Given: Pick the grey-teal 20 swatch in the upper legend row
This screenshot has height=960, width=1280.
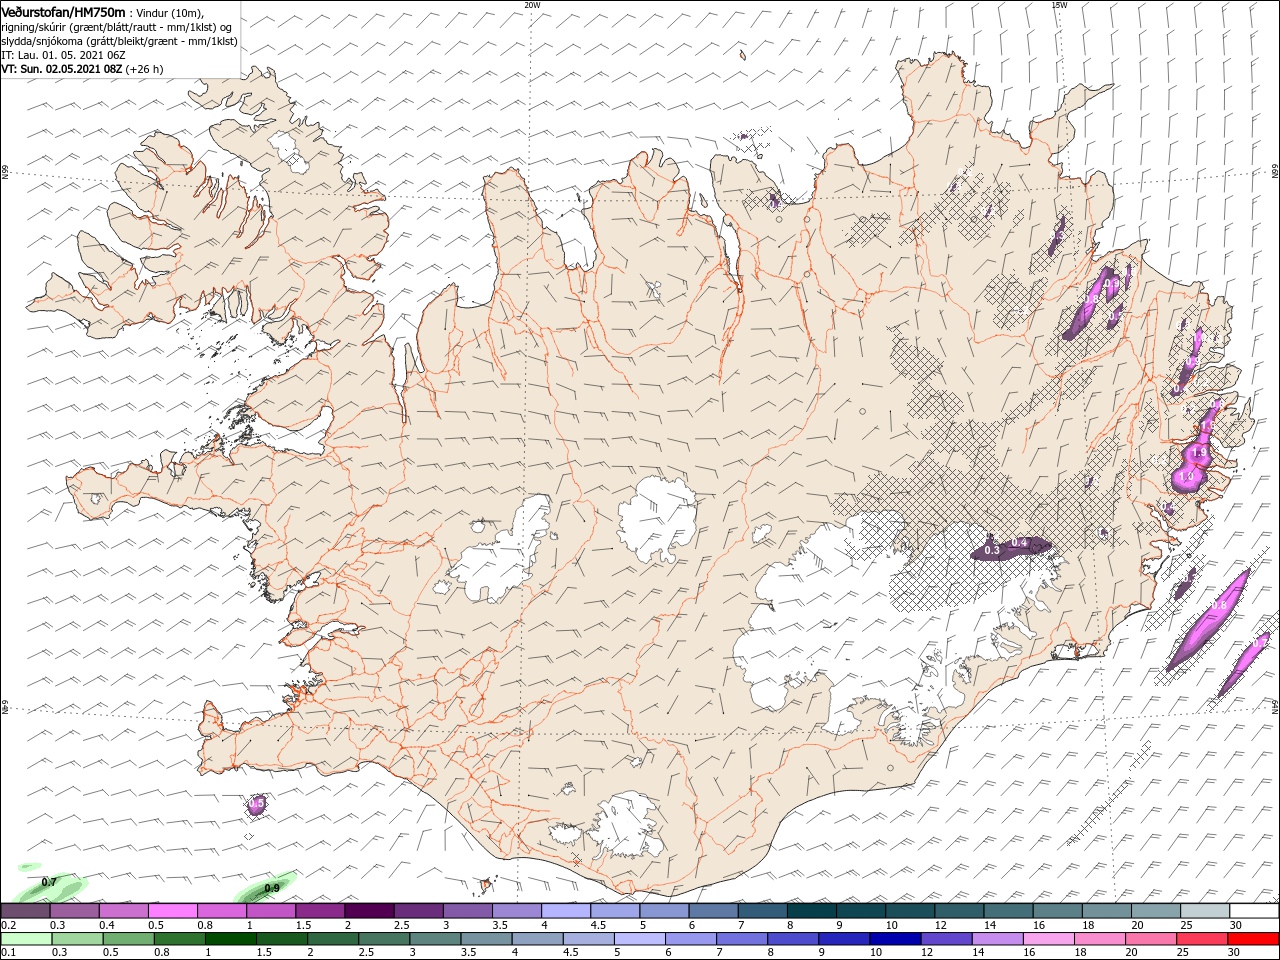Looking at the screenshot, I should [1156, 911].
